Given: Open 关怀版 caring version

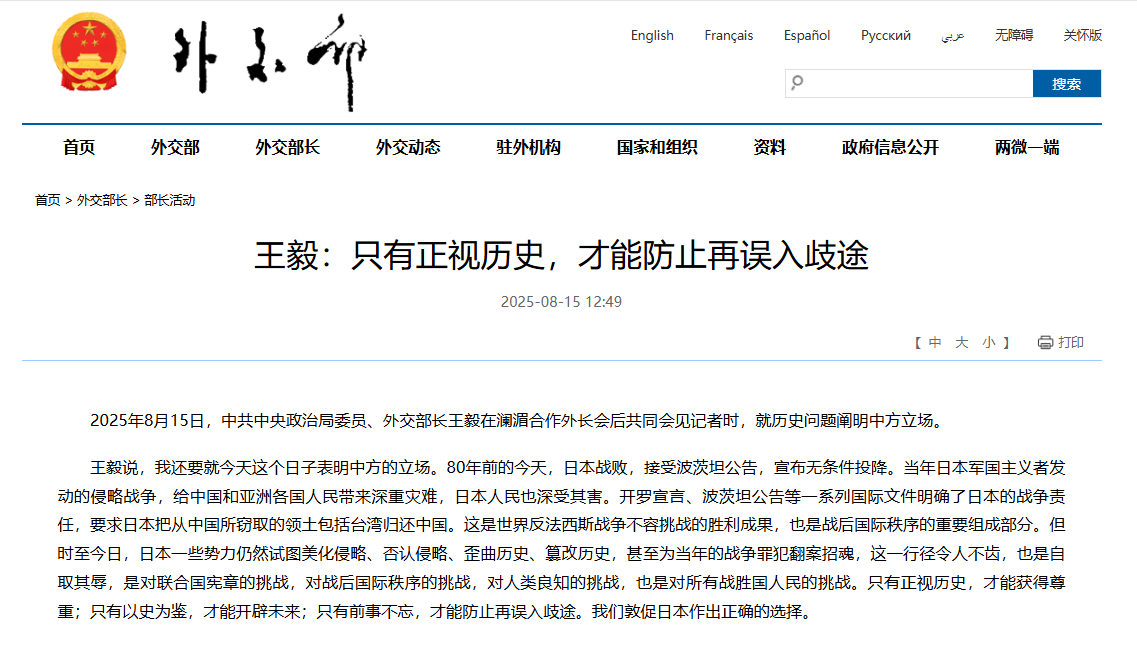Looking at the screenshot, I should (1083, 35).
